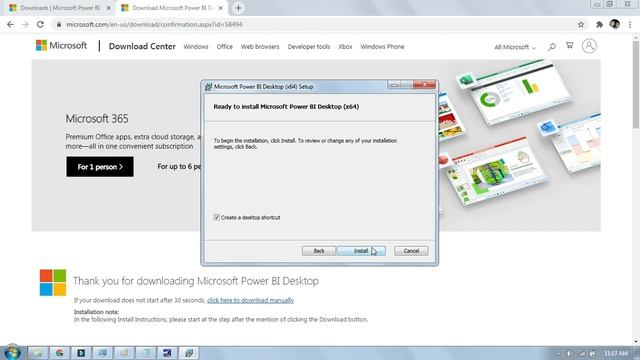Click the For up to 6 people link
The height and width of the screenshot is (360, 640).
pos(179,167)
